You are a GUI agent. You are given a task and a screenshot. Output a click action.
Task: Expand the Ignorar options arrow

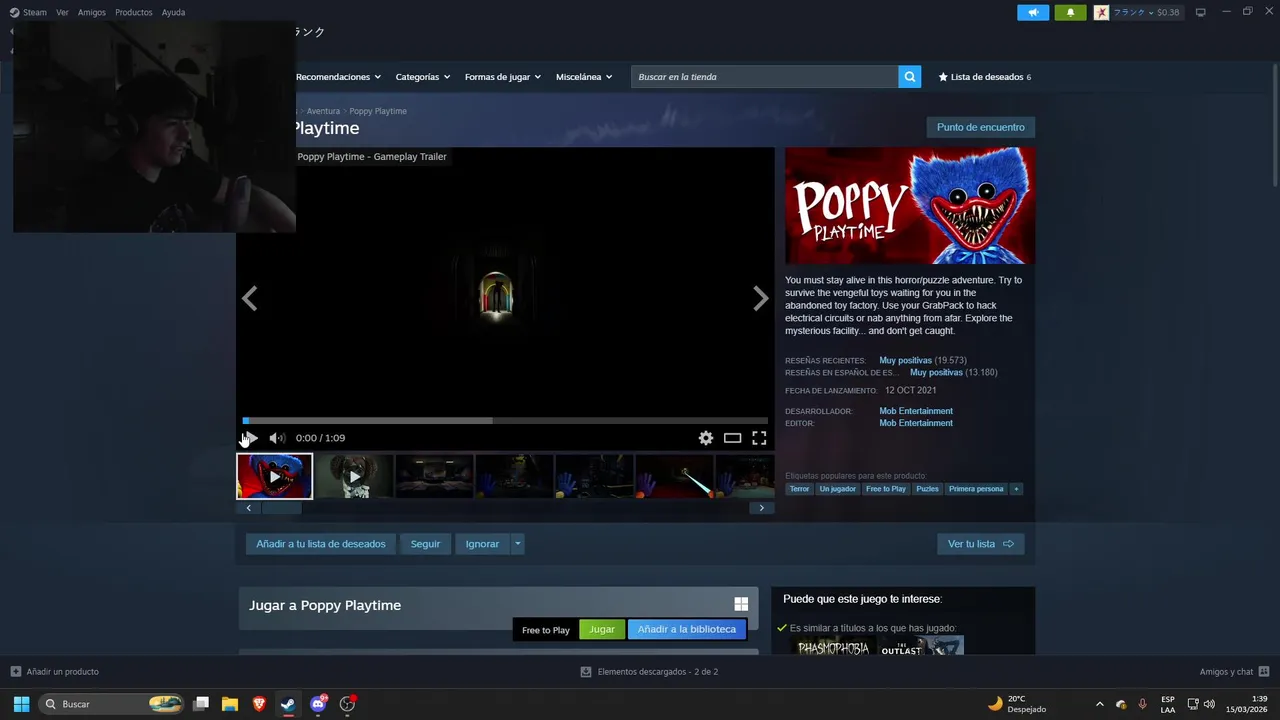tap(517, 544)
